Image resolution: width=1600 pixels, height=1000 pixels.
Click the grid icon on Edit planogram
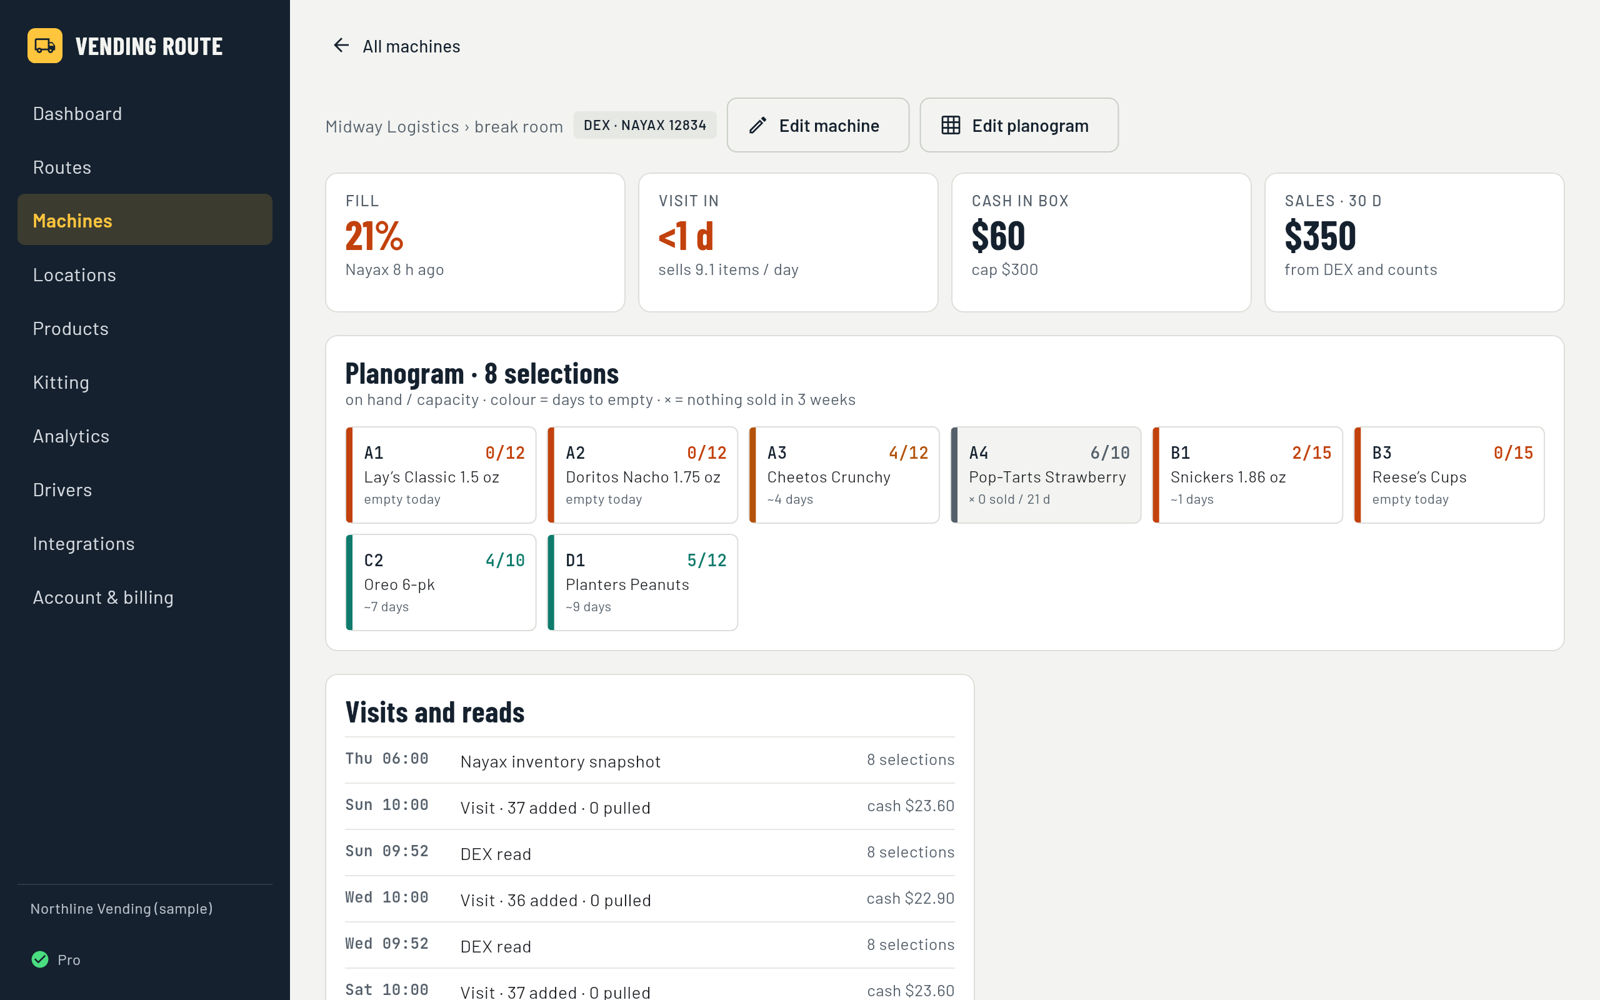click(x=951, y=125)
